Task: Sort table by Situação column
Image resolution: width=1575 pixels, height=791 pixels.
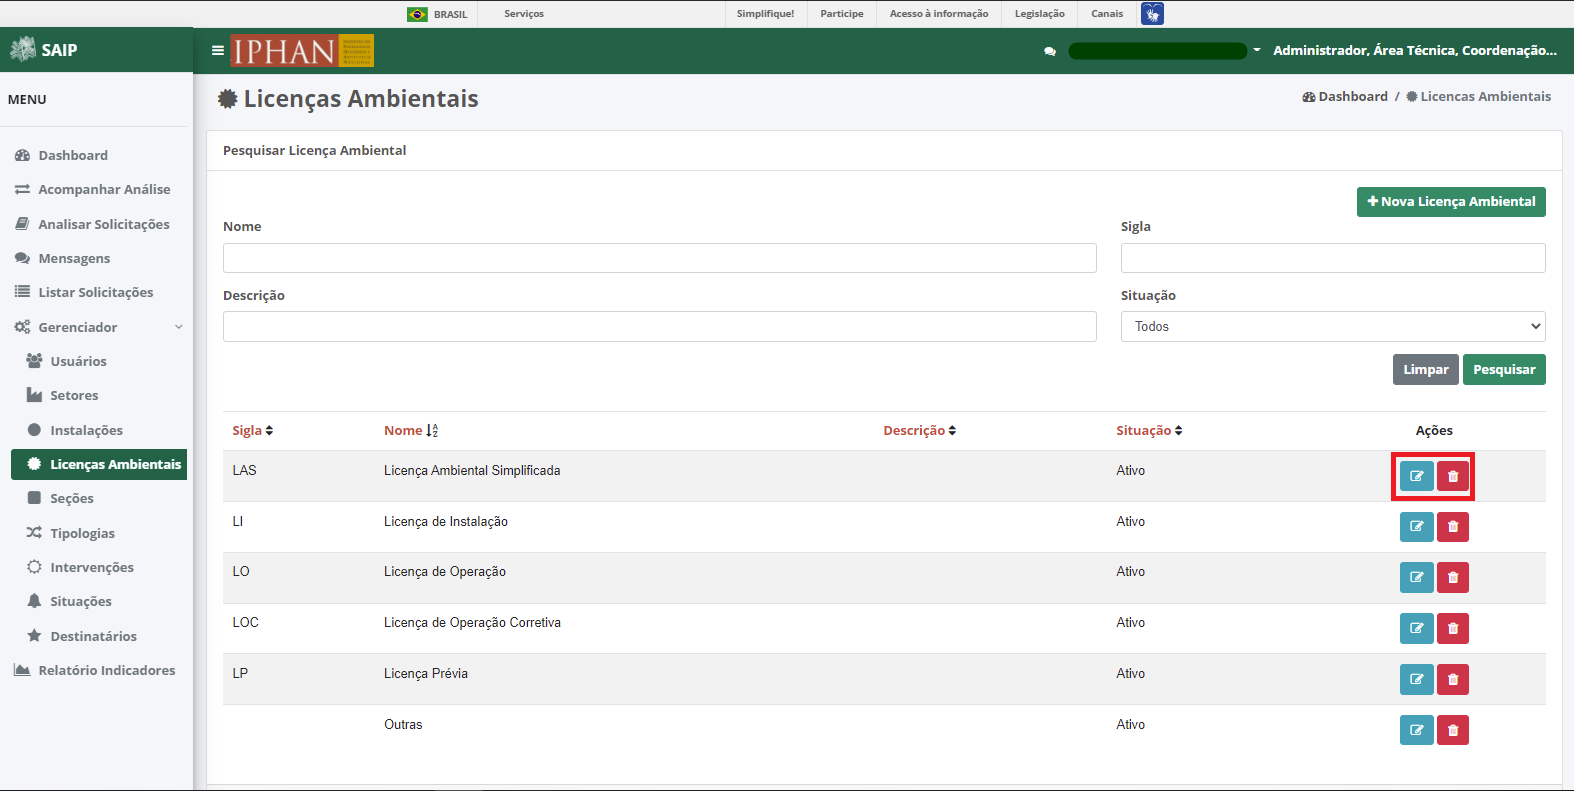Action: pyautogui.click(x=1150, y=430)
